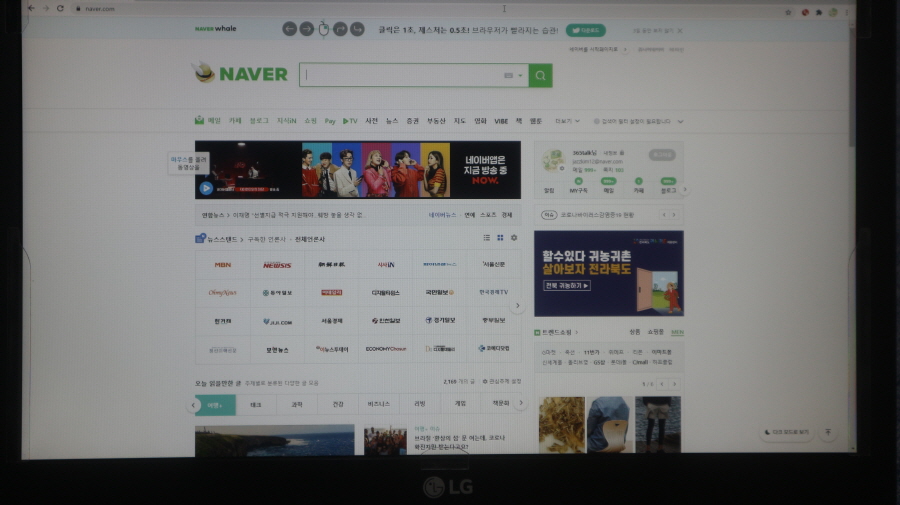Close the Naver Whale promotion banner
This screenshot has height=505, width=900.
coord(680,30)
